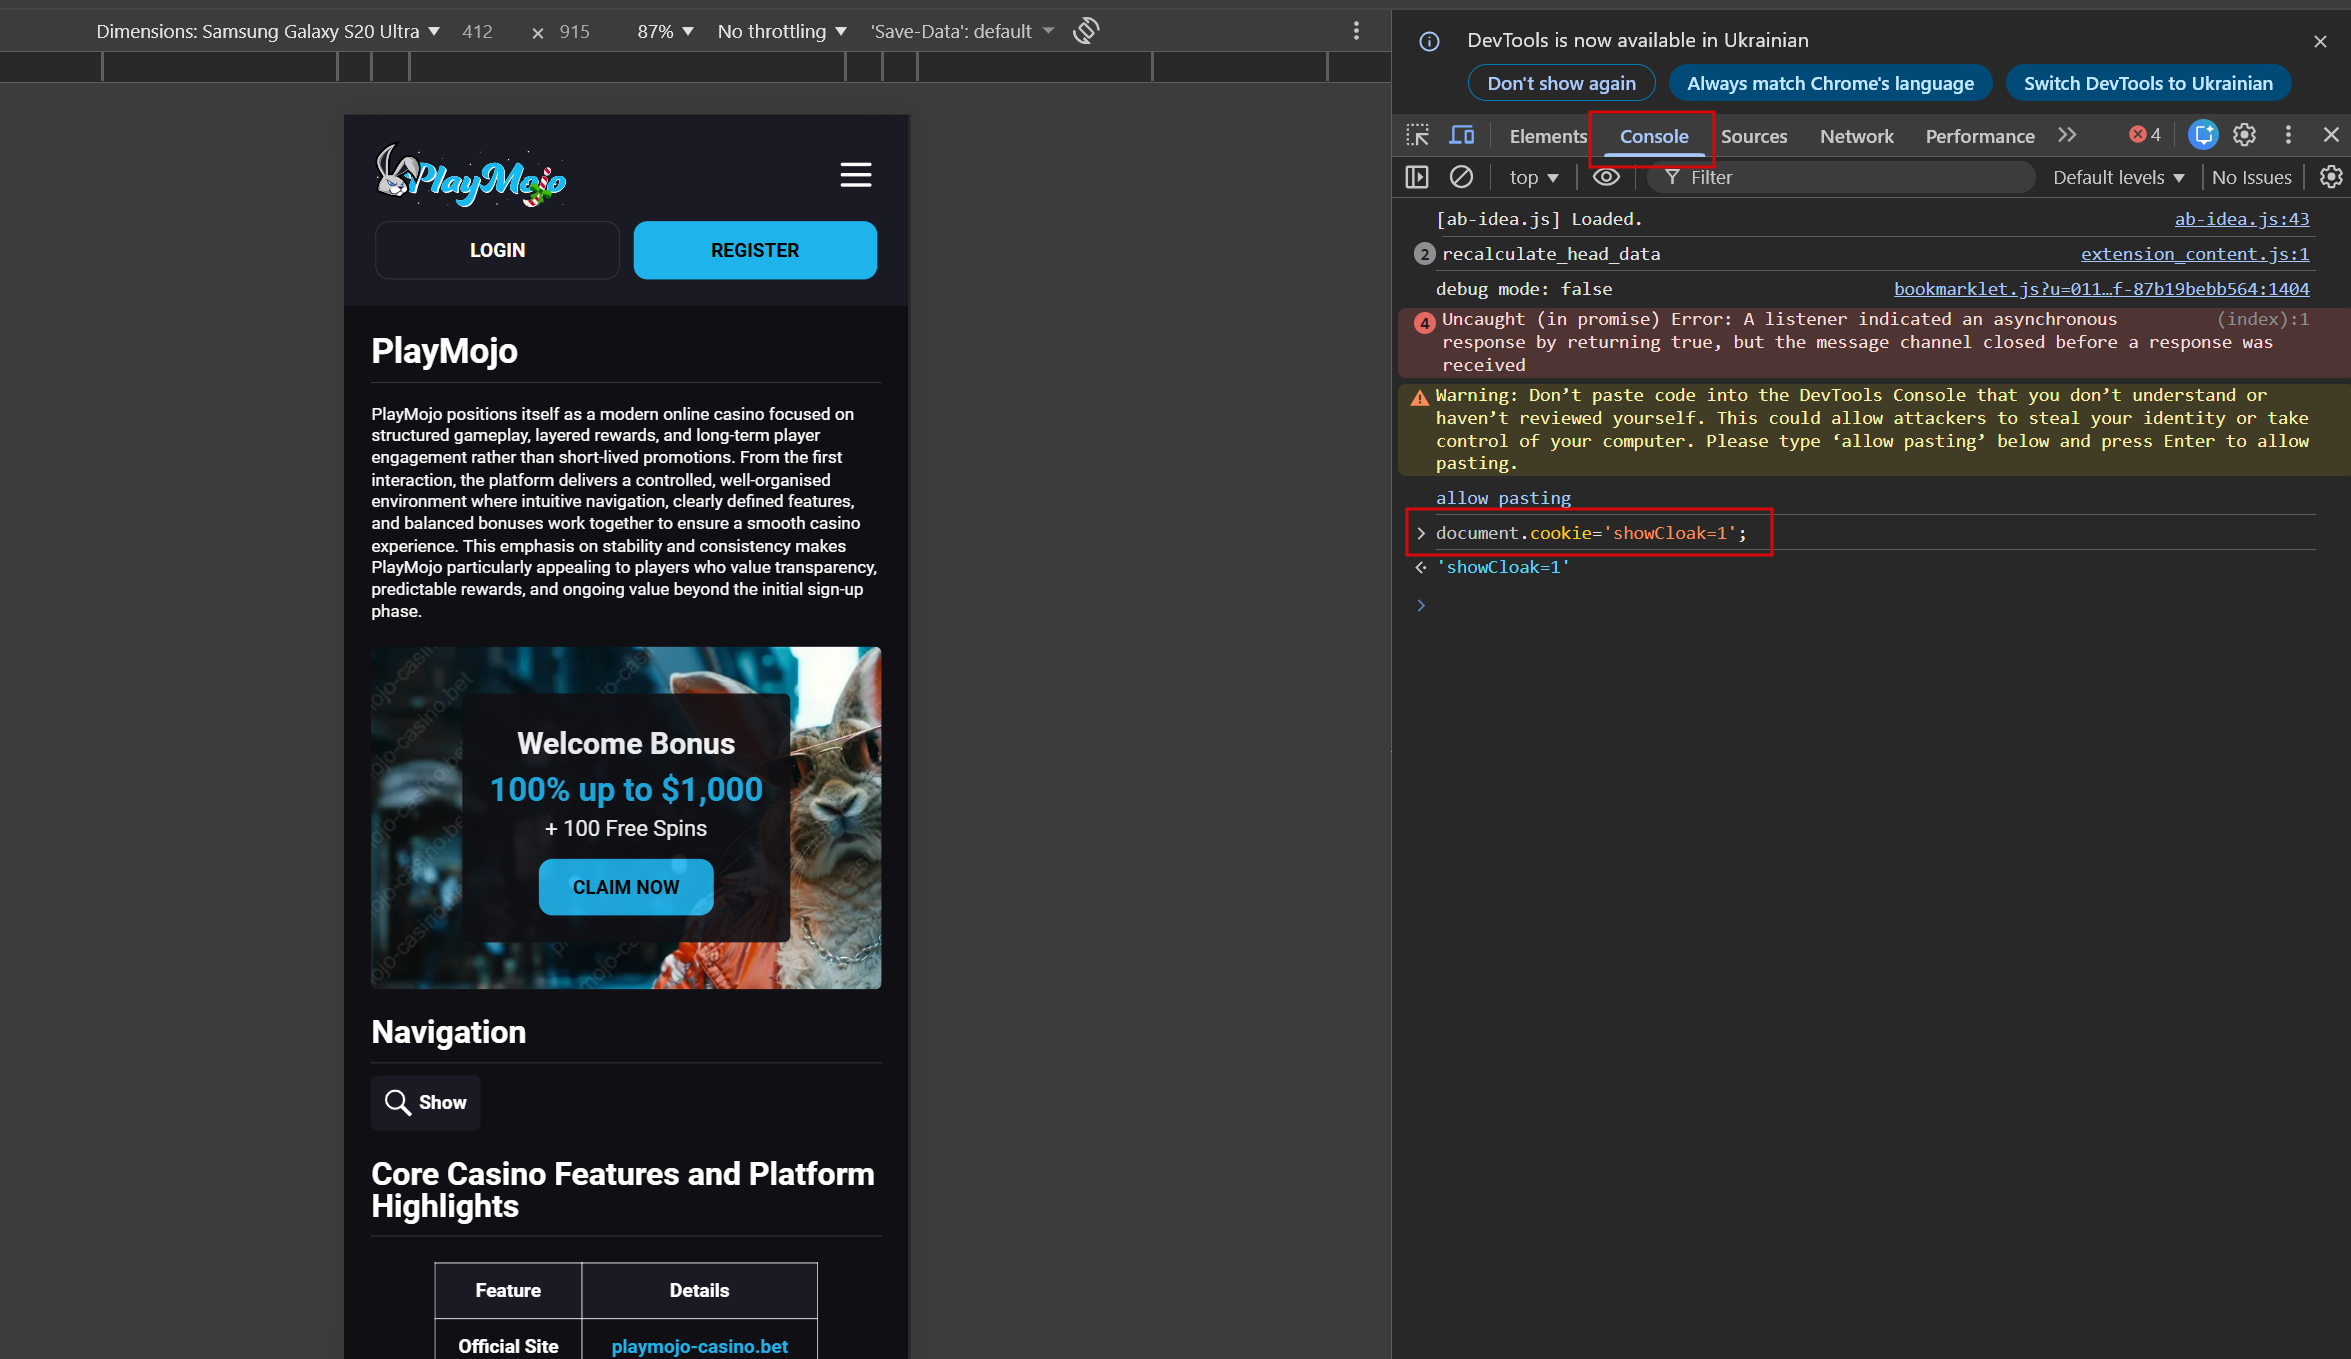Toggle the console sidebar panel icon
This screenshot has width=2351, height=1359.
click(1417, 177)
